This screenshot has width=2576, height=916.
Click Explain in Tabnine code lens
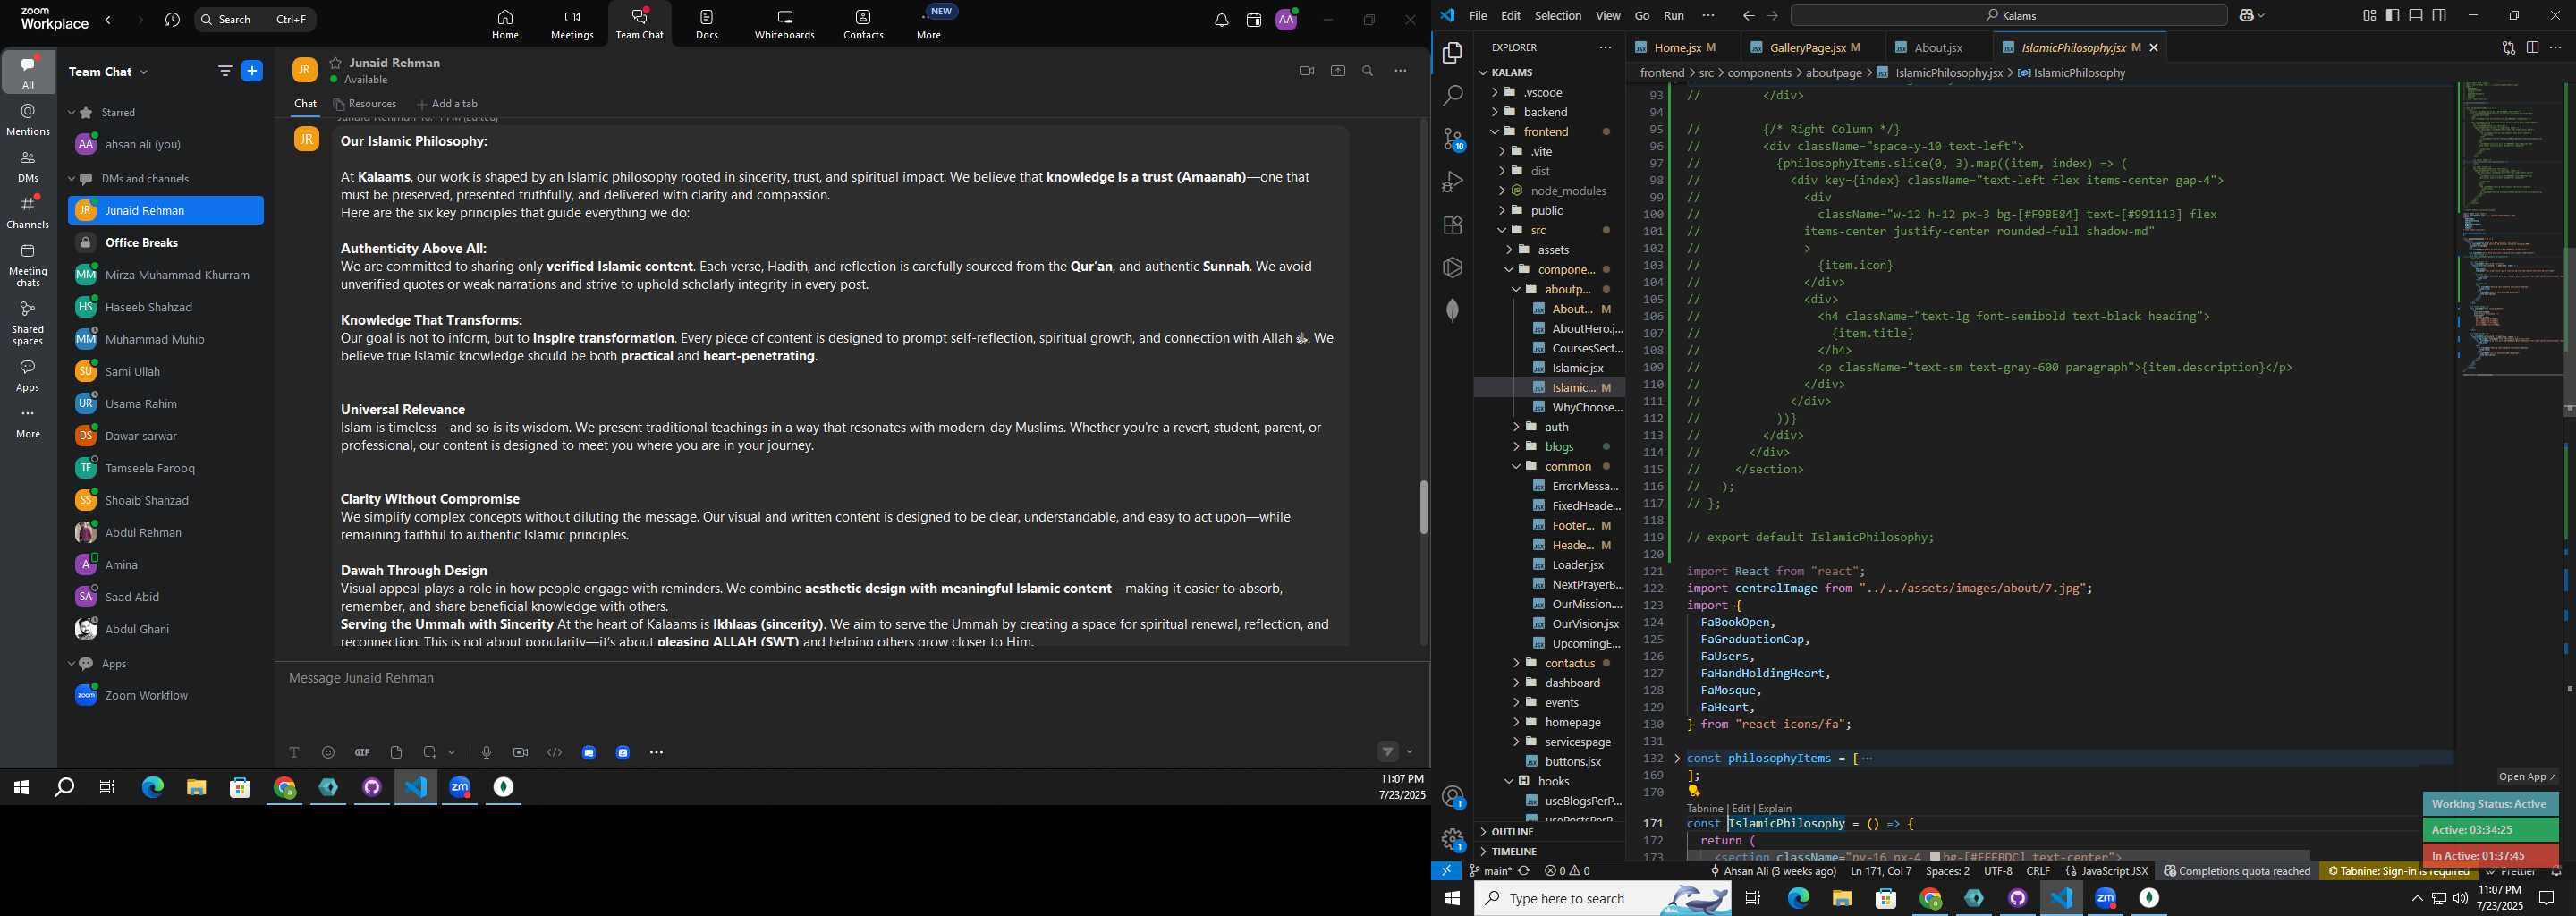(x=1775, y=808)
